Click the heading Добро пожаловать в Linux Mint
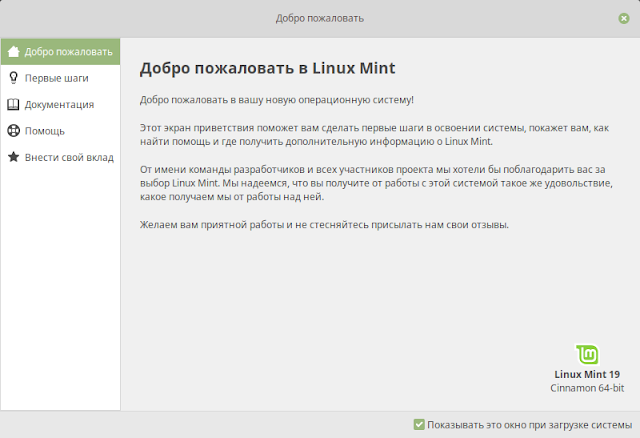Image resolution: width=640 pixels, height=438 pixels. (x=267, y=68)
